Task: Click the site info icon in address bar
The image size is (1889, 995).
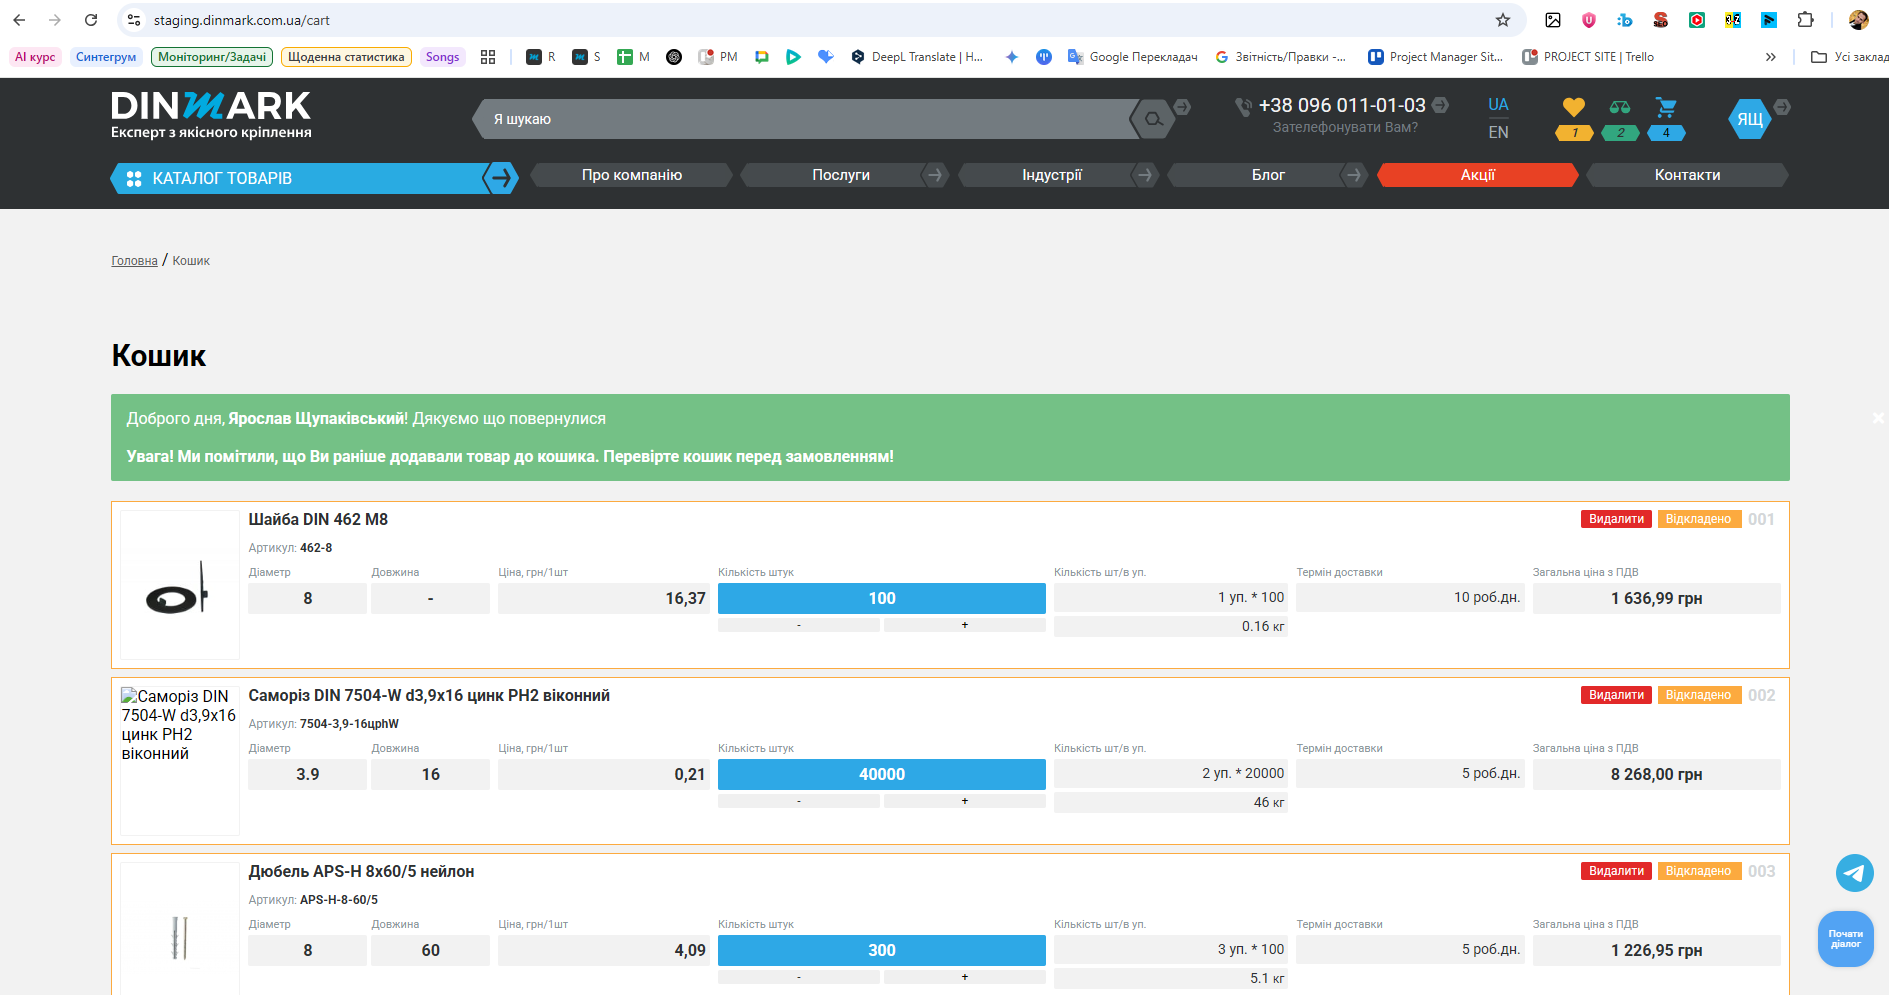Action: [134, 20]
